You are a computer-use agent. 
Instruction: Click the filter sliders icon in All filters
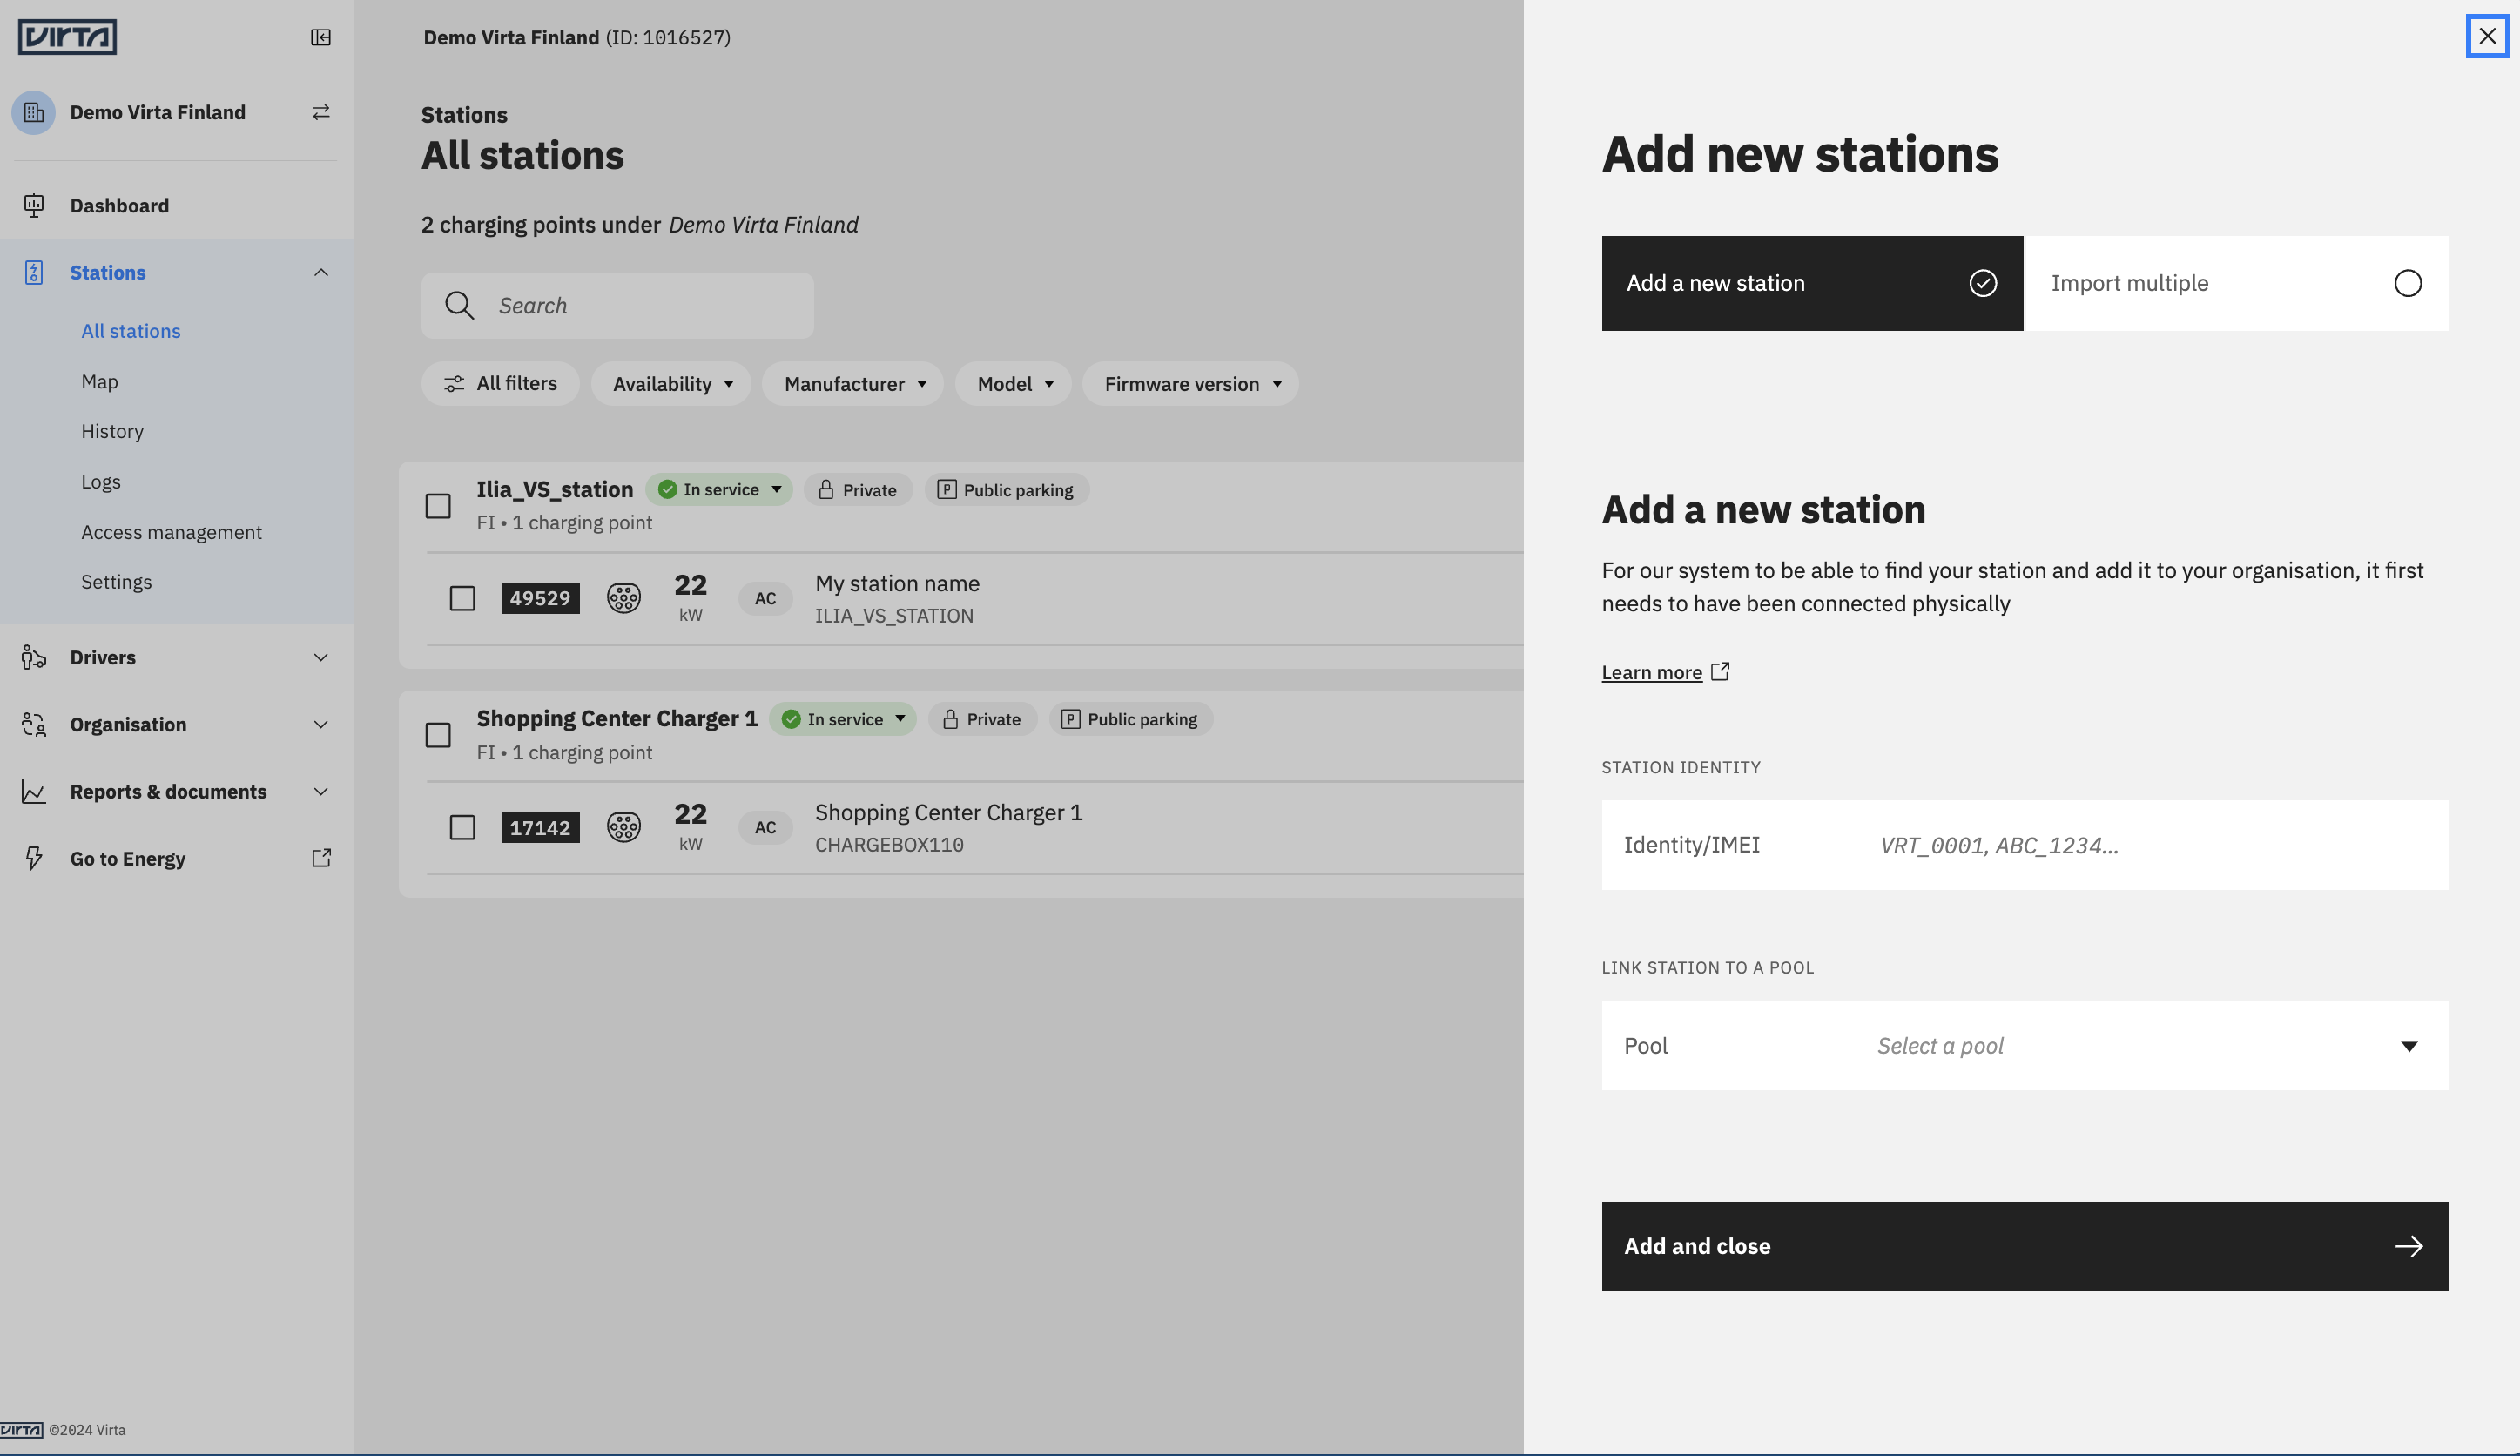[x=454, y=384]
